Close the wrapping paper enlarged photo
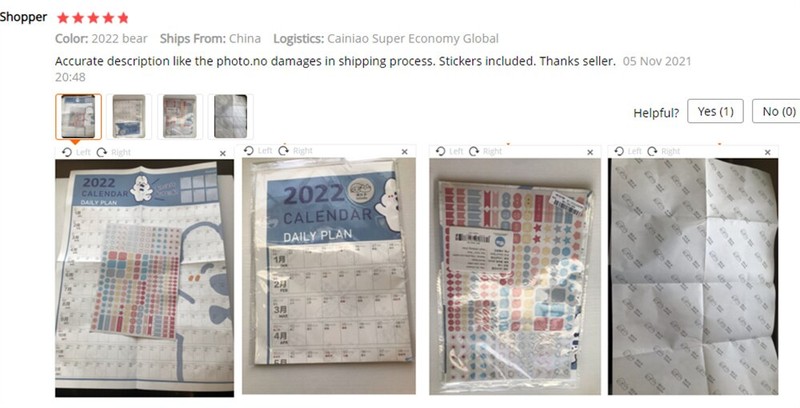Screen dimensions: 800x408 pyautogui.click(x=767, y=152)
